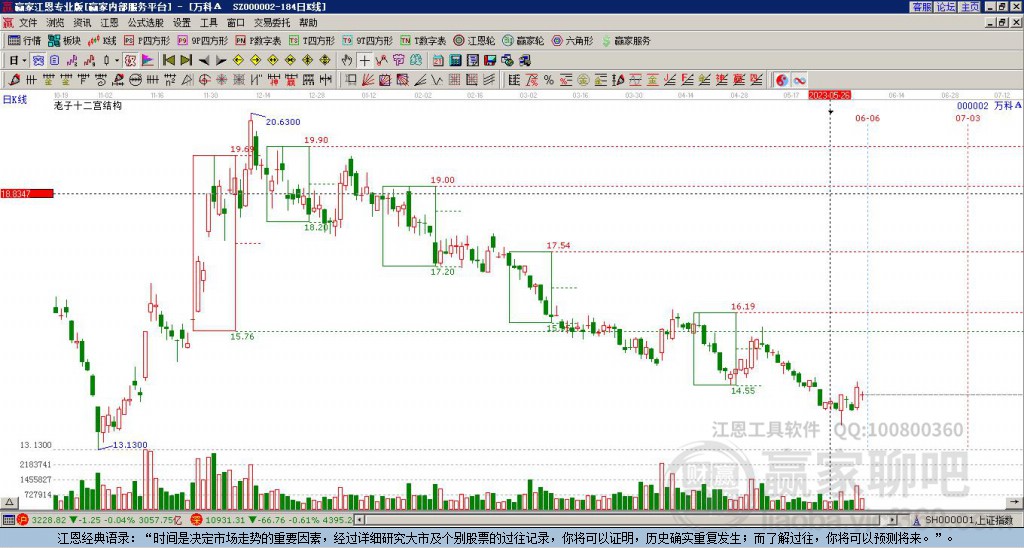Select the circled crosshair target drawing tool
The height and width of the screenshot is (548, 1024).
point(204,80)
